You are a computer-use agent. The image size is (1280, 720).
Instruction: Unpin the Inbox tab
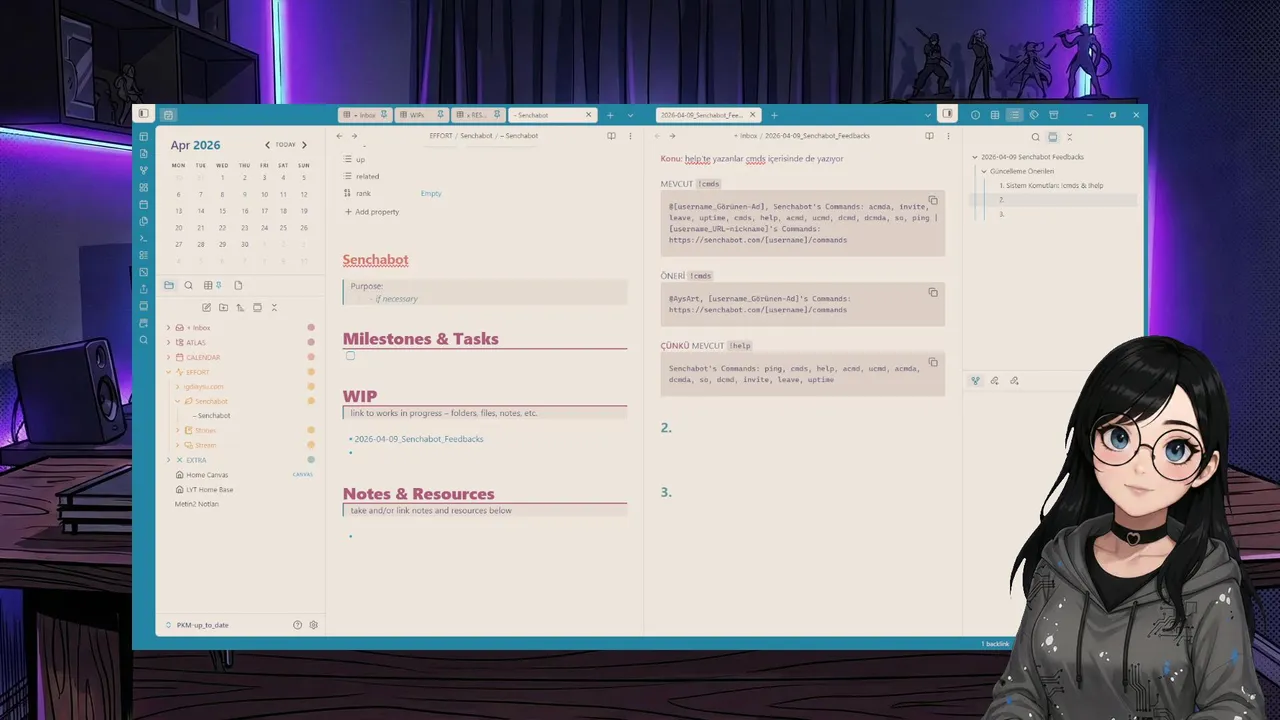click(384, 115)
